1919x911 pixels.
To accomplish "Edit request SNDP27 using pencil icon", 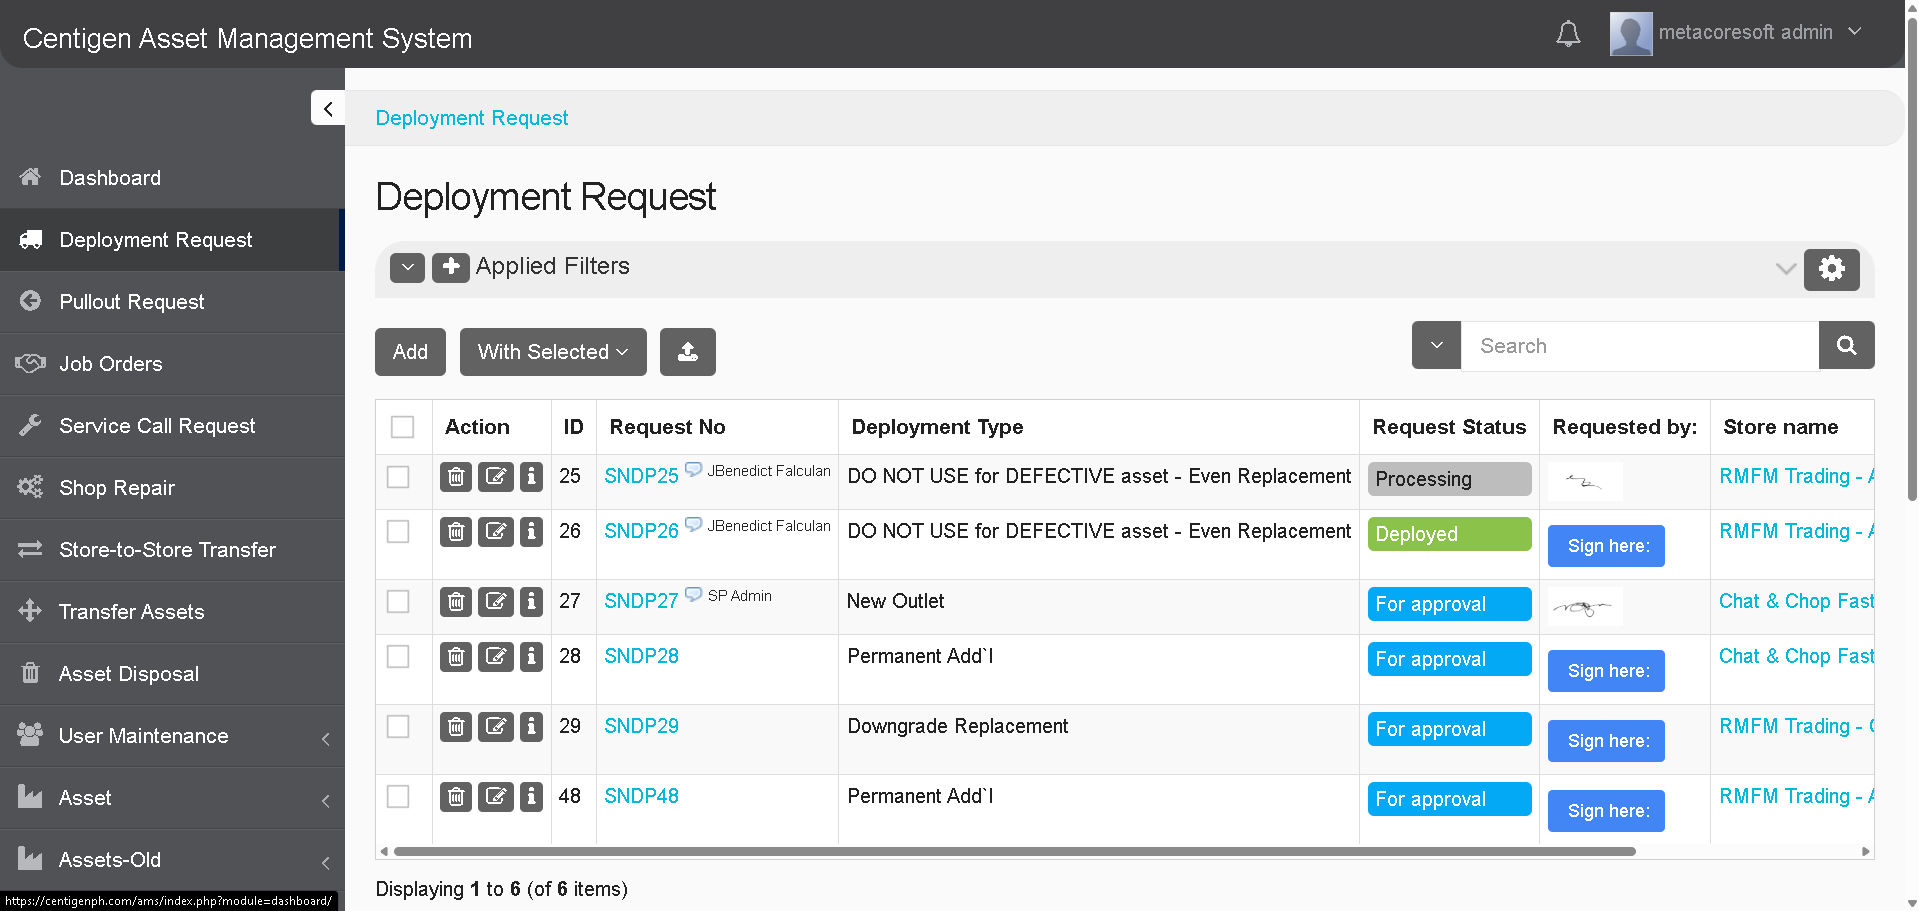I will tap(495, 602).
